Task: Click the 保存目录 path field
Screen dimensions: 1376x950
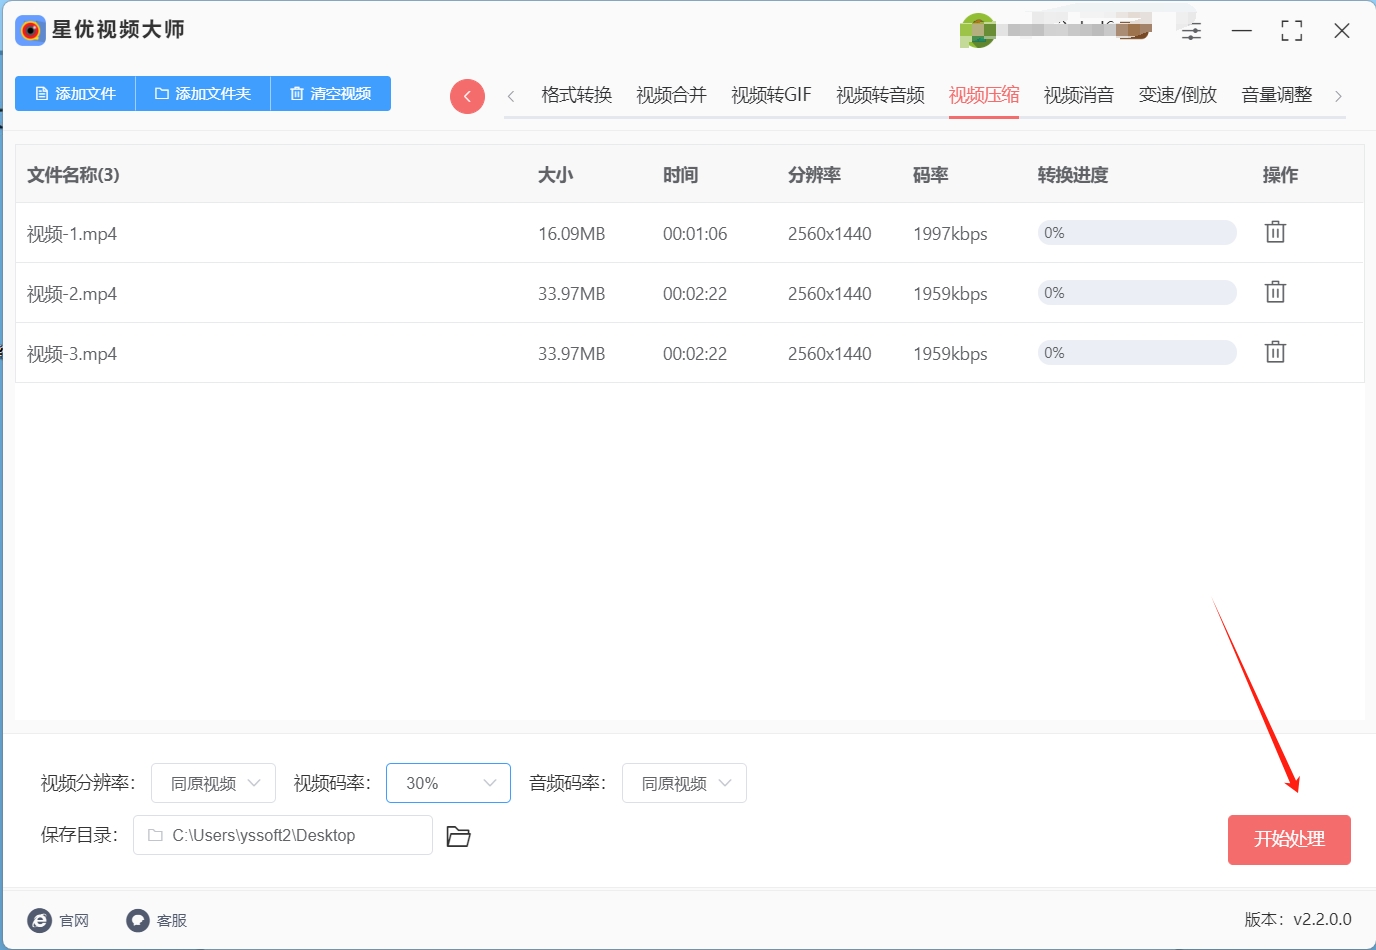Action: coord(283,835)
